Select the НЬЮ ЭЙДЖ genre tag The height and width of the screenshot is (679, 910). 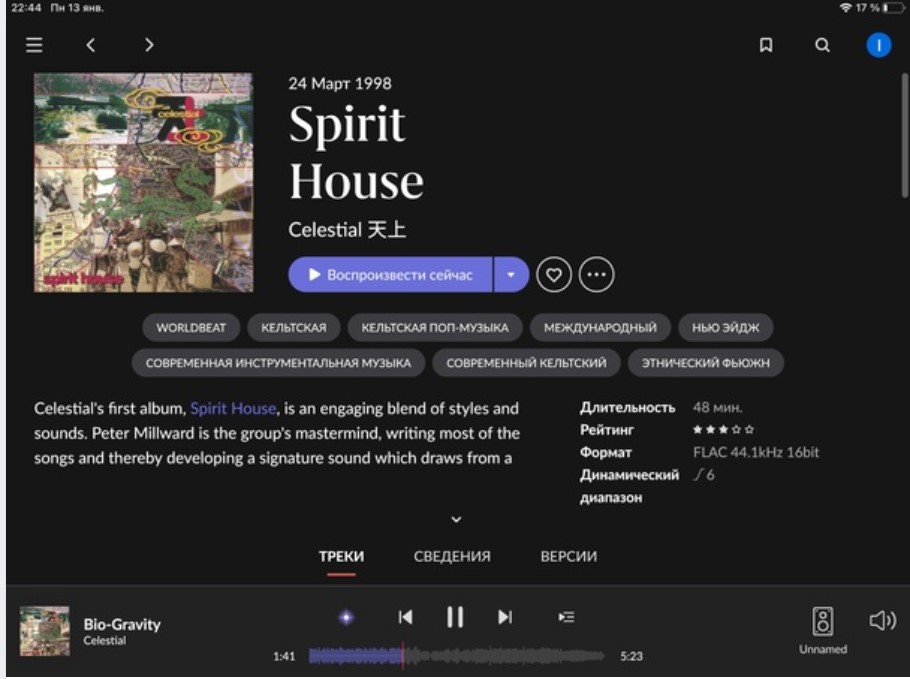(725, 328)
